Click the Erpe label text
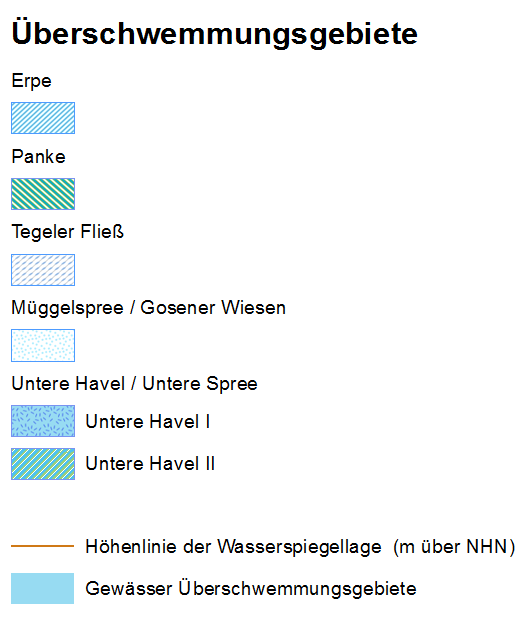 pyautogui.click(x=32, y=81)
